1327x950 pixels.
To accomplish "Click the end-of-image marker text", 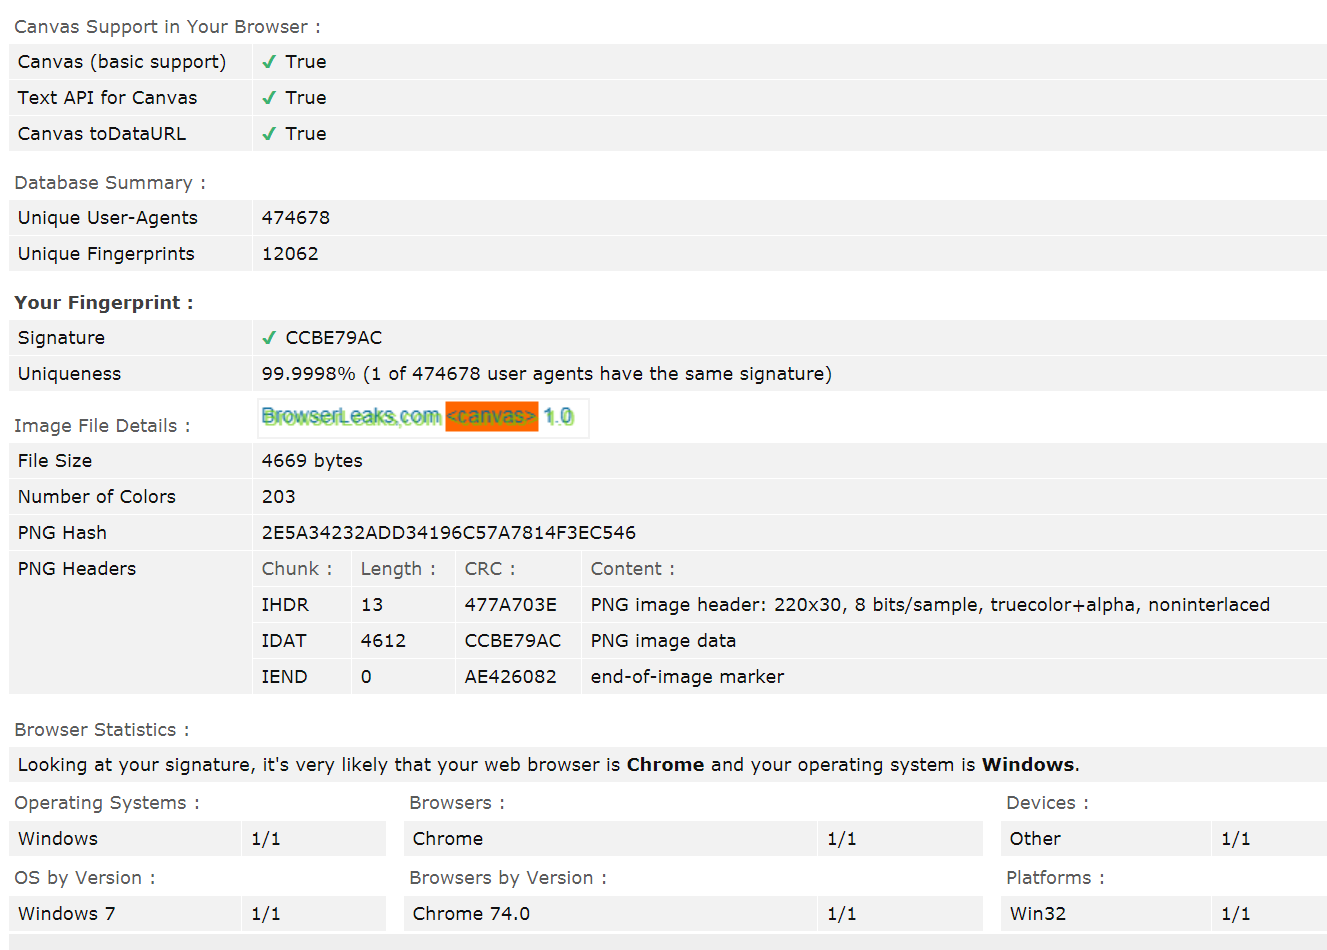I will (687, 677).
